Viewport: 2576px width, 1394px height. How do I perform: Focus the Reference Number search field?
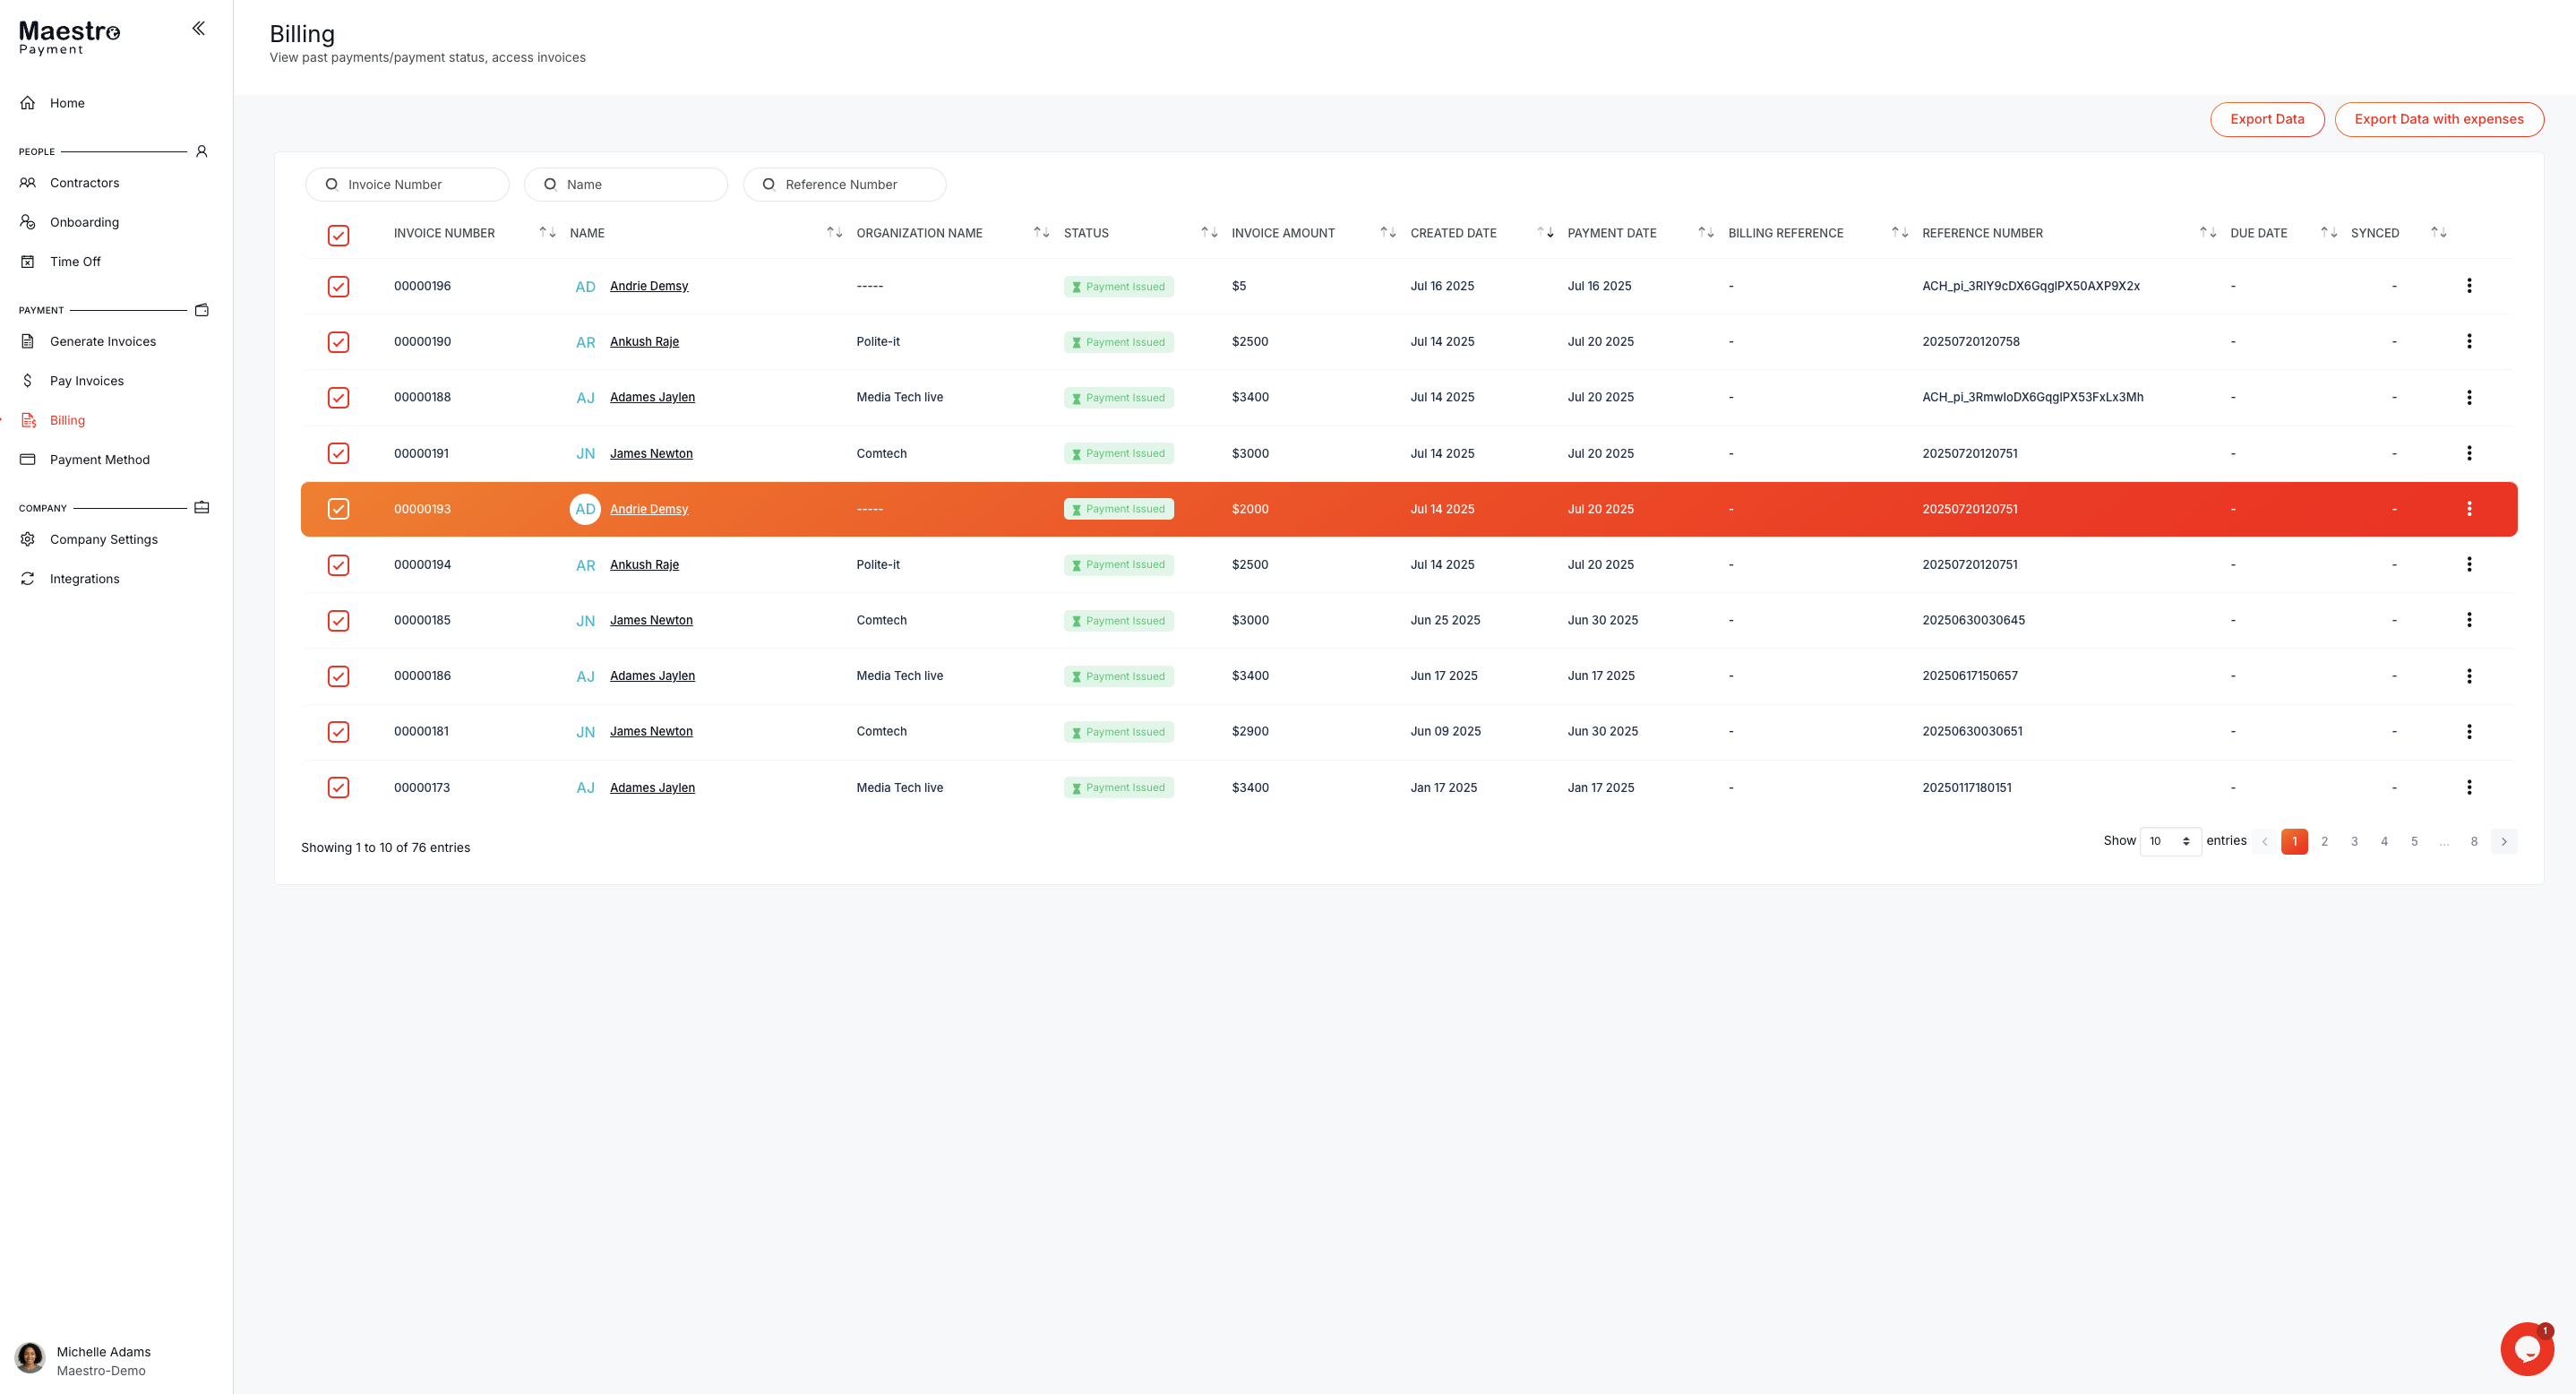(855, 185)
